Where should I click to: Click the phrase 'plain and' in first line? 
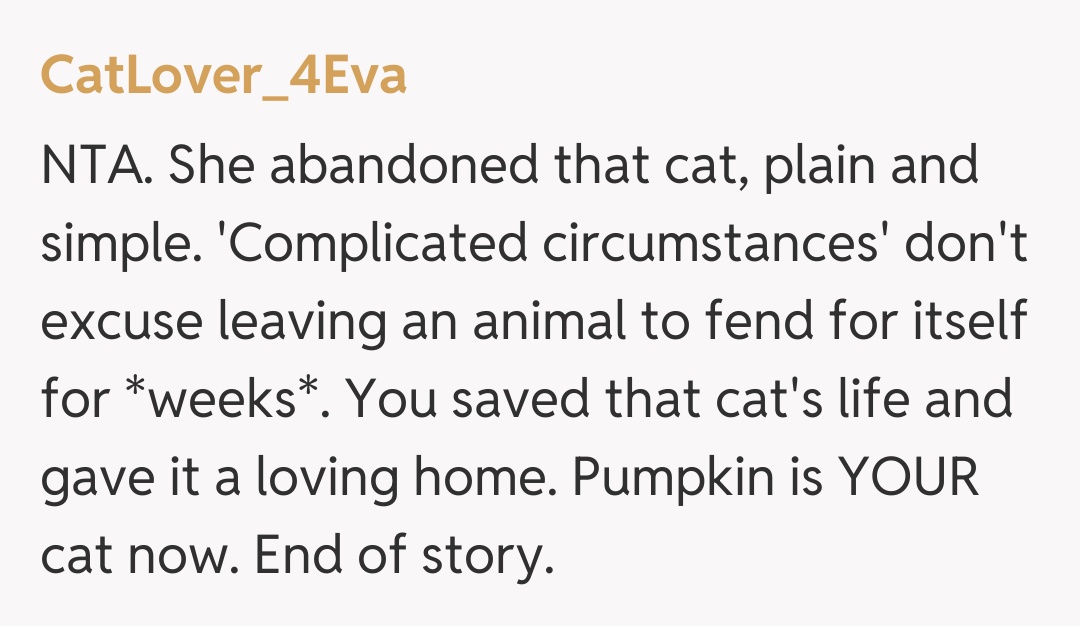[x=871, y=166]
